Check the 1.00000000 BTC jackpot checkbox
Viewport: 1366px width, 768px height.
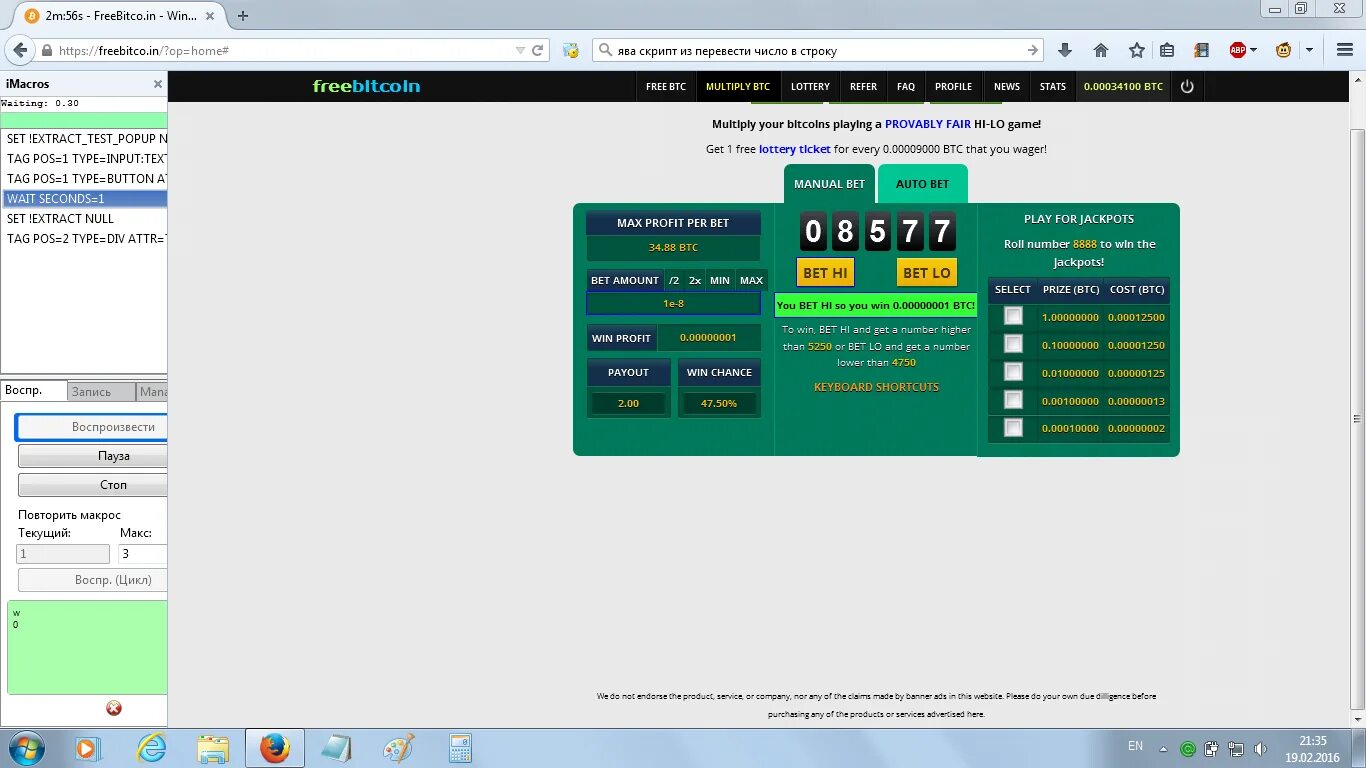click(x=1013, y=316)
